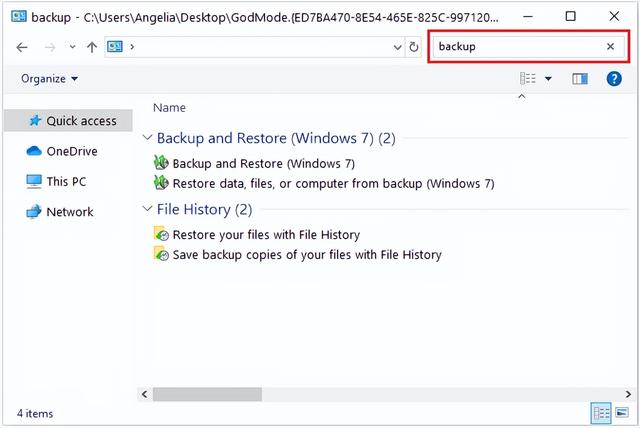Viewport: 640px width, 428px height.
Task: Sort by the Name column header
Action: pyautogui.click(x=169, y=108)
